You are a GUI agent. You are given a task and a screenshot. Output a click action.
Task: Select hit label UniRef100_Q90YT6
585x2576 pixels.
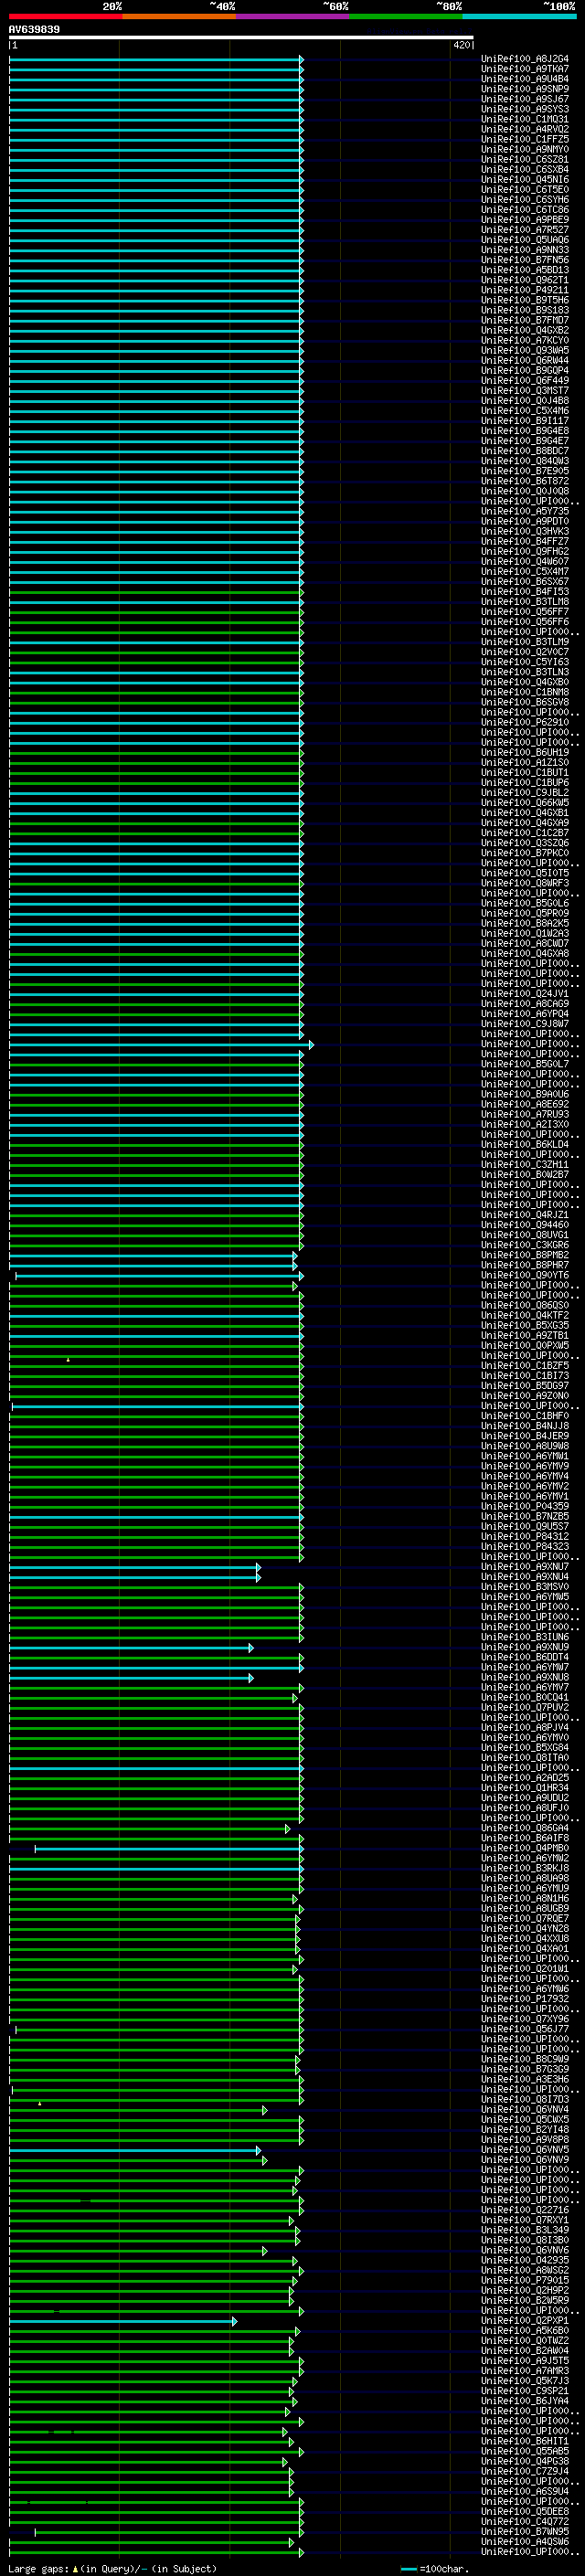(525, 1275)
